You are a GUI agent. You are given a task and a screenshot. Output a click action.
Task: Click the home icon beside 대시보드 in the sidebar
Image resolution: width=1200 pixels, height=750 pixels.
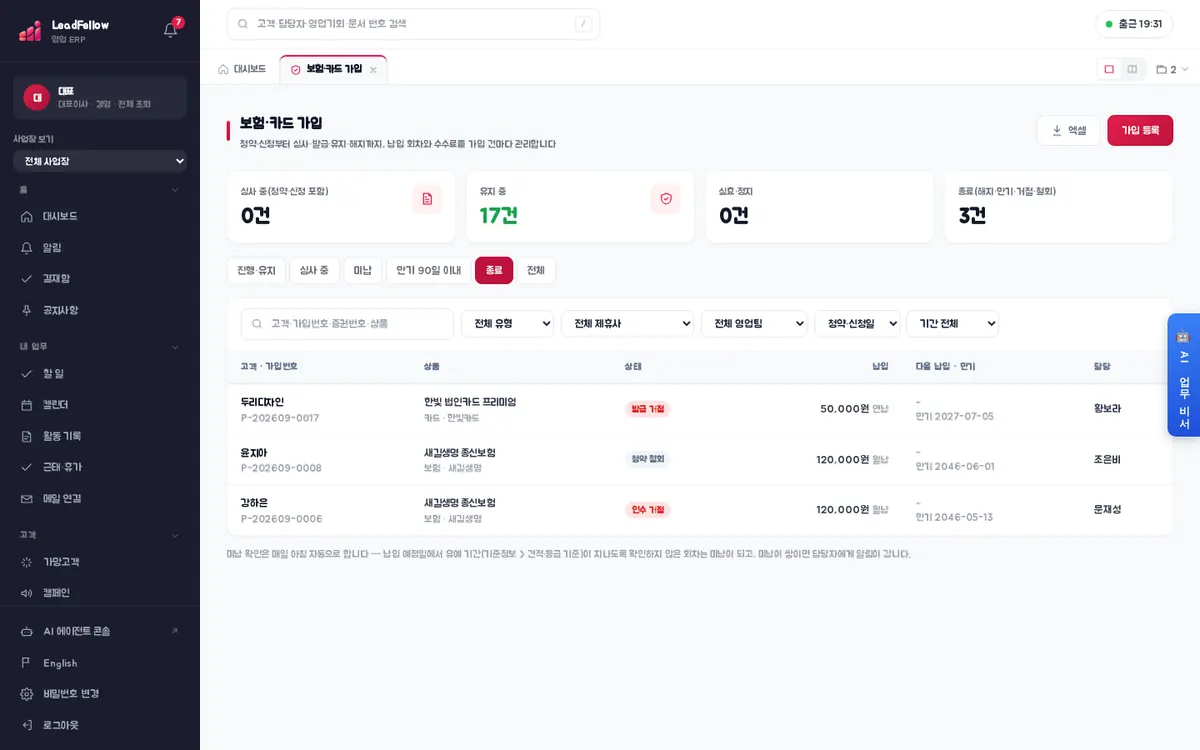[x=27, y=216]
